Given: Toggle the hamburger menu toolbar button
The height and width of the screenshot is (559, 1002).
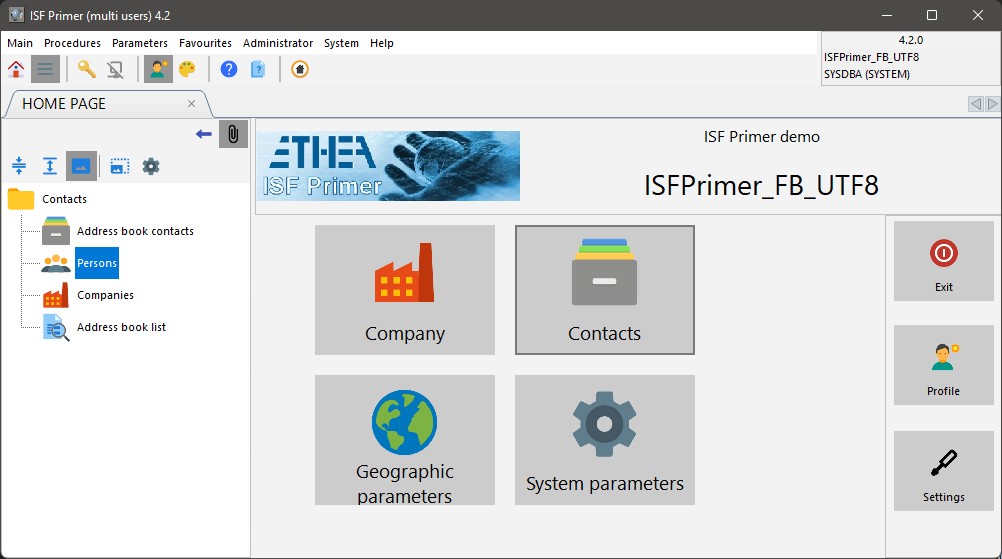Looking at the screenshot, I should point(45,69).
